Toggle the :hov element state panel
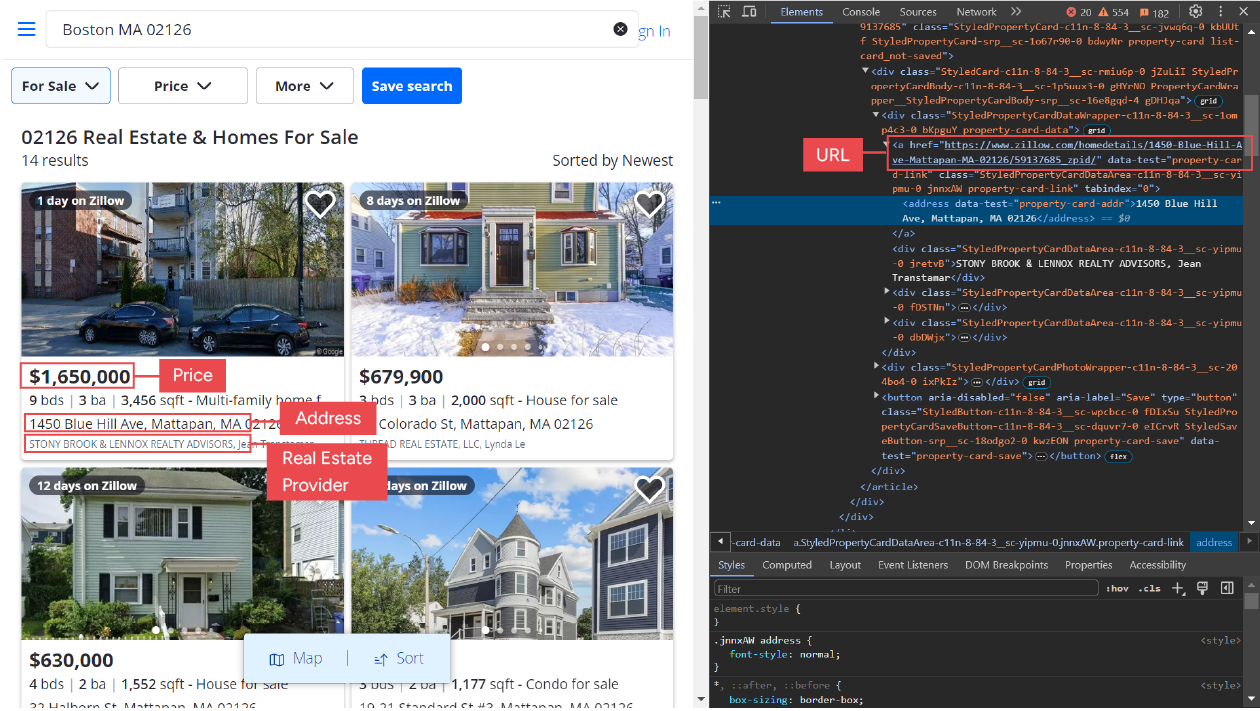This screenshot has height=711, width=1260. coord(1117,588)
